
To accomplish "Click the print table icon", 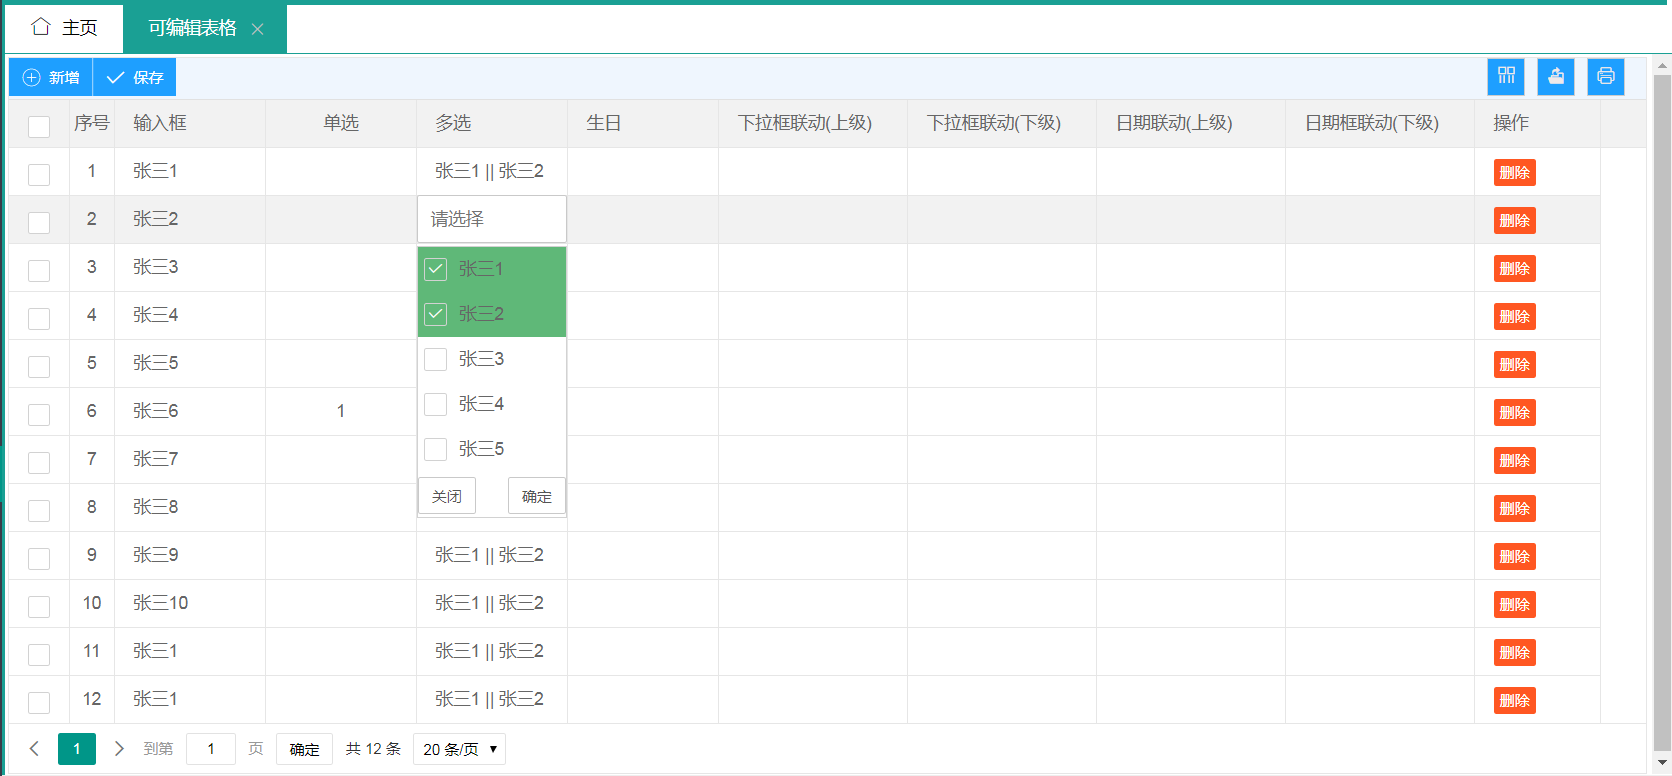I will pos(1606,77).
